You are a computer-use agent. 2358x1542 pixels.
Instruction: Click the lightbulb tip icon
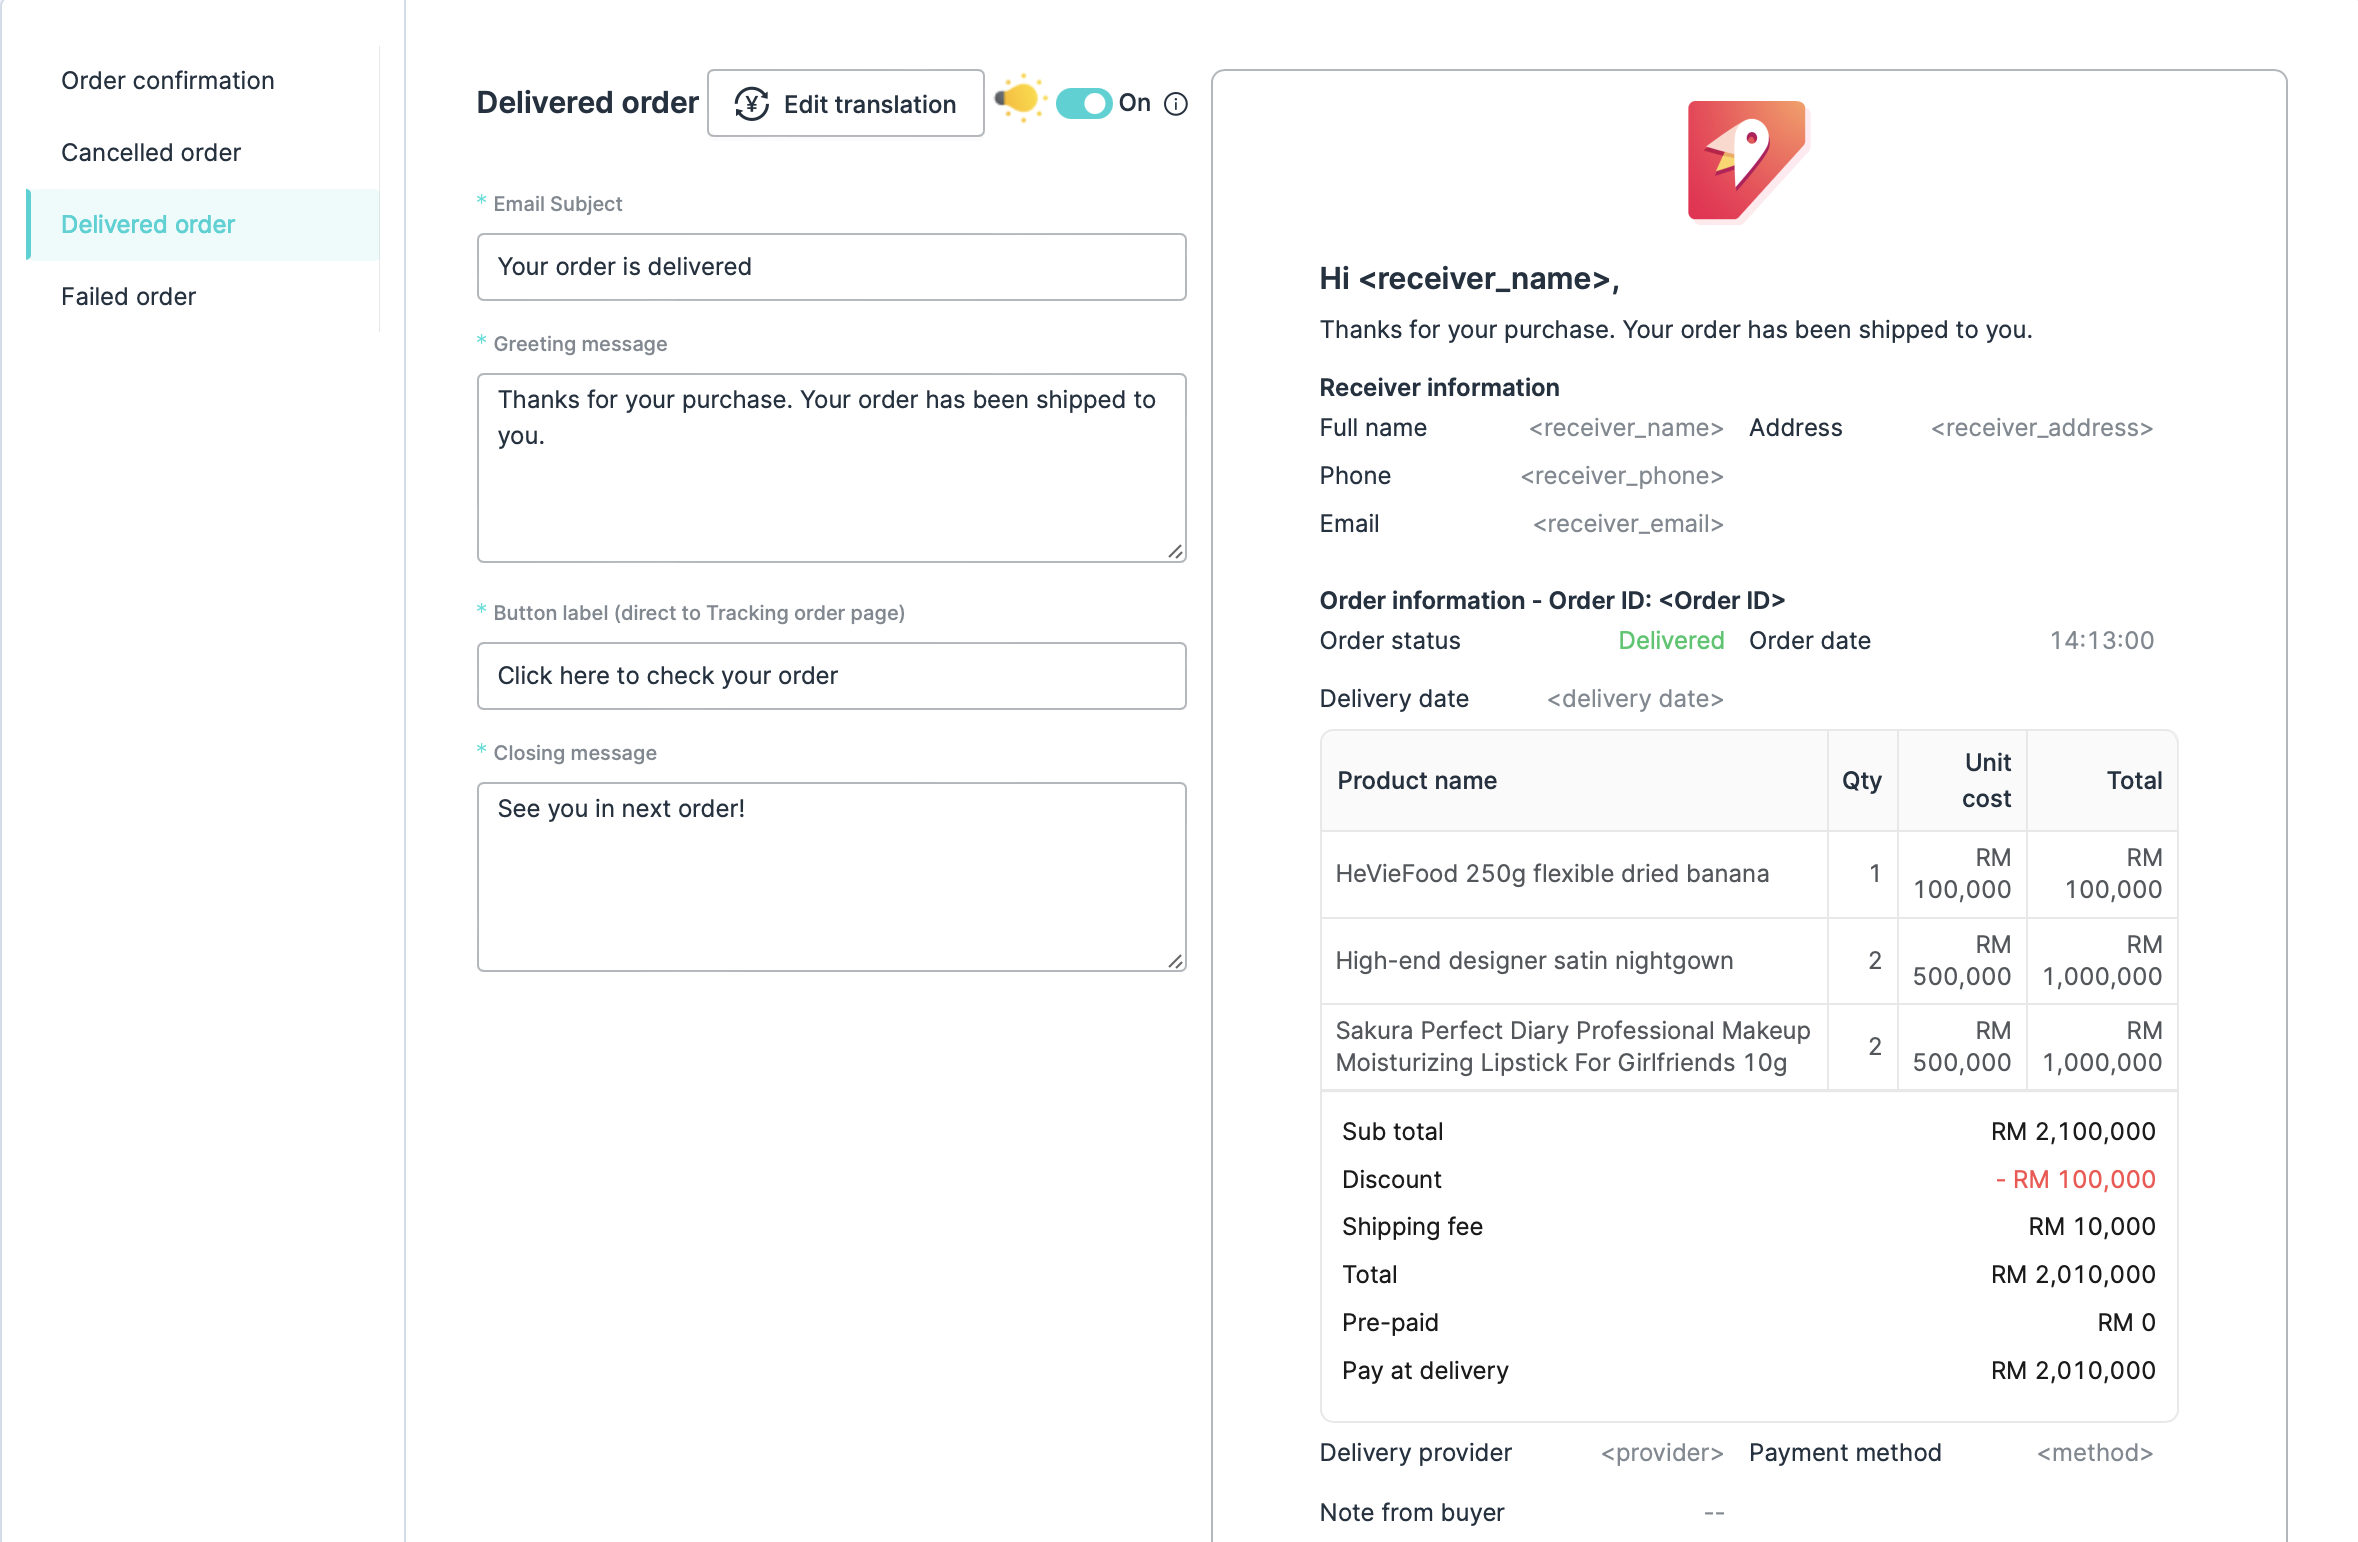tap(1019, 99)
